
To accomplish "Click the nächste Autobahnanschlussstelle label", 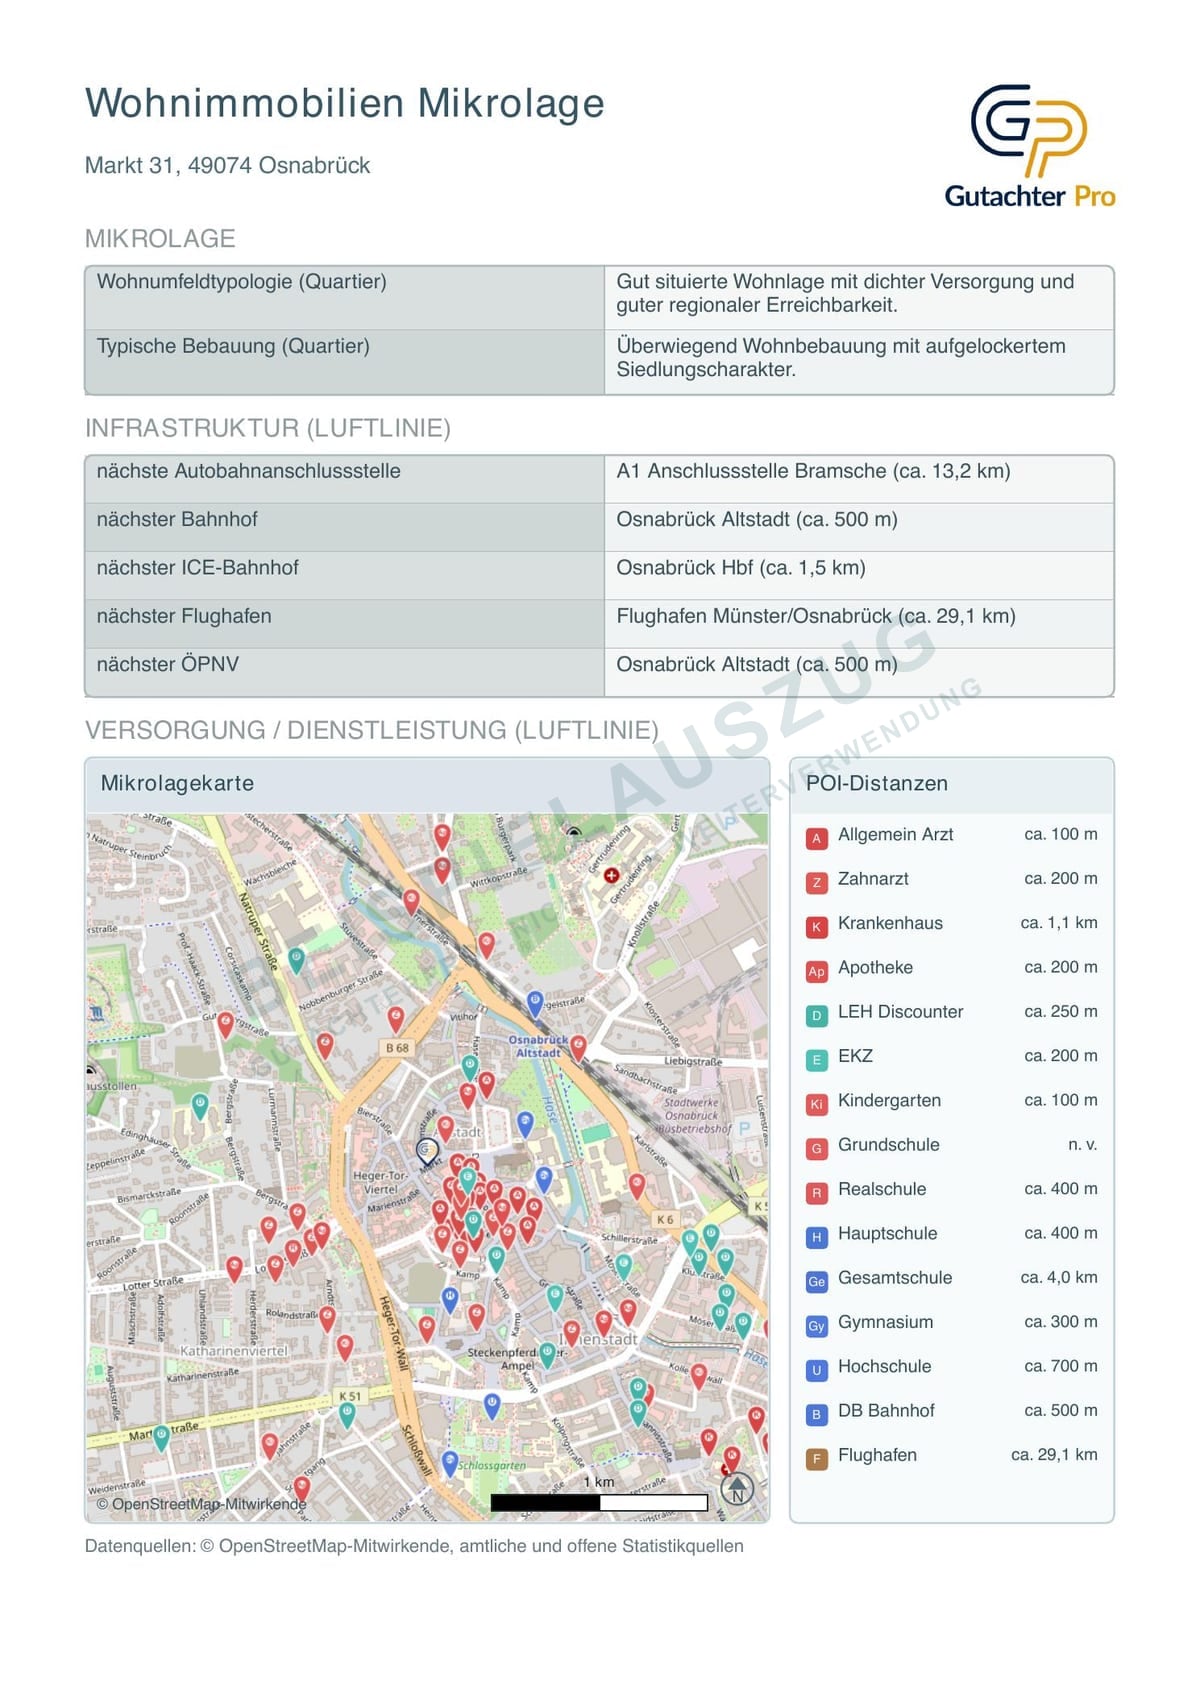I will pyautogui.click(x=249, y=471).
